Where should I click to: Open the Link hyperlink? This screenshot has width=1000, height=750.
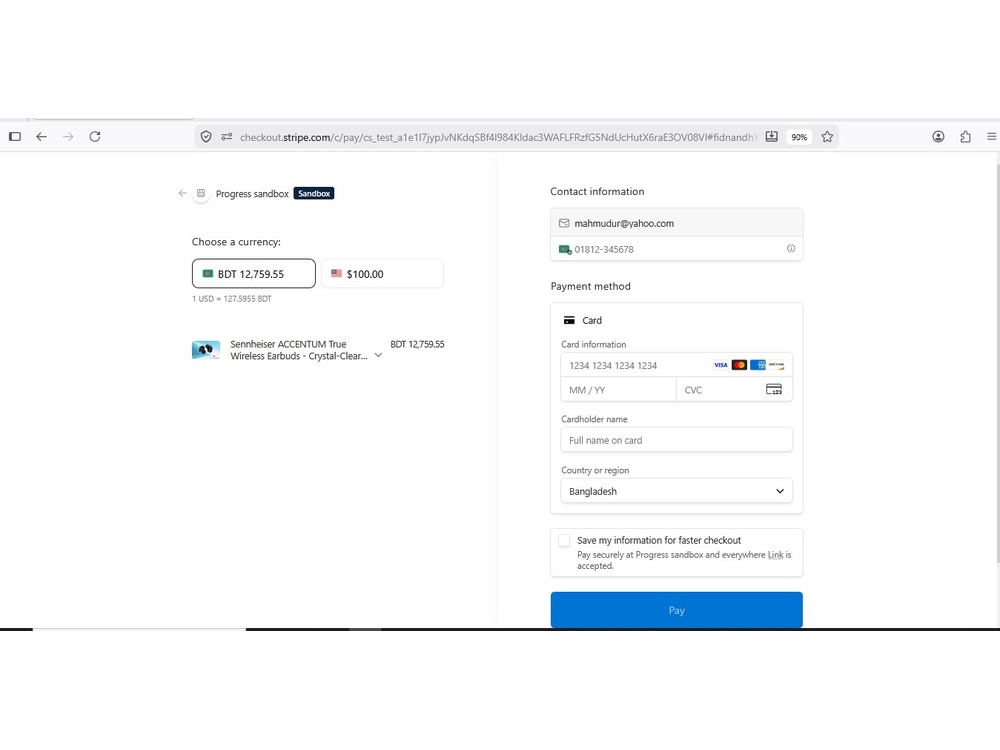click(775, 555)
